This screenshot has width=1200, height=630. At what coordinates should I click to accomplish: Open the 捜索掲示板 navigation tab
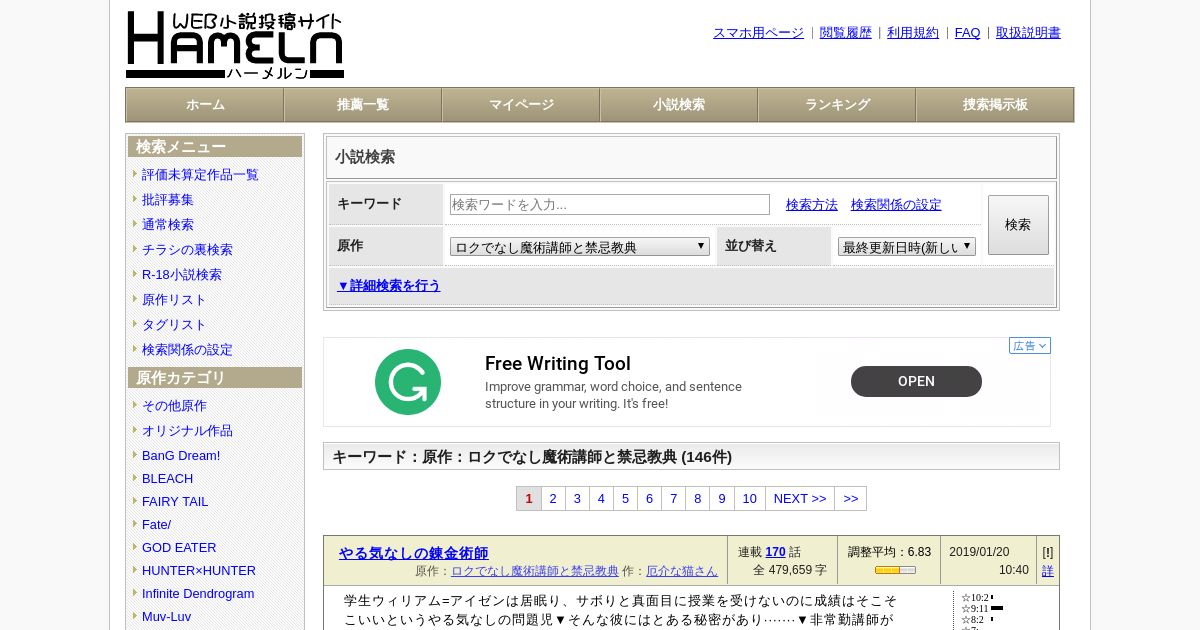pyautogui.click(x=995, y=105)
